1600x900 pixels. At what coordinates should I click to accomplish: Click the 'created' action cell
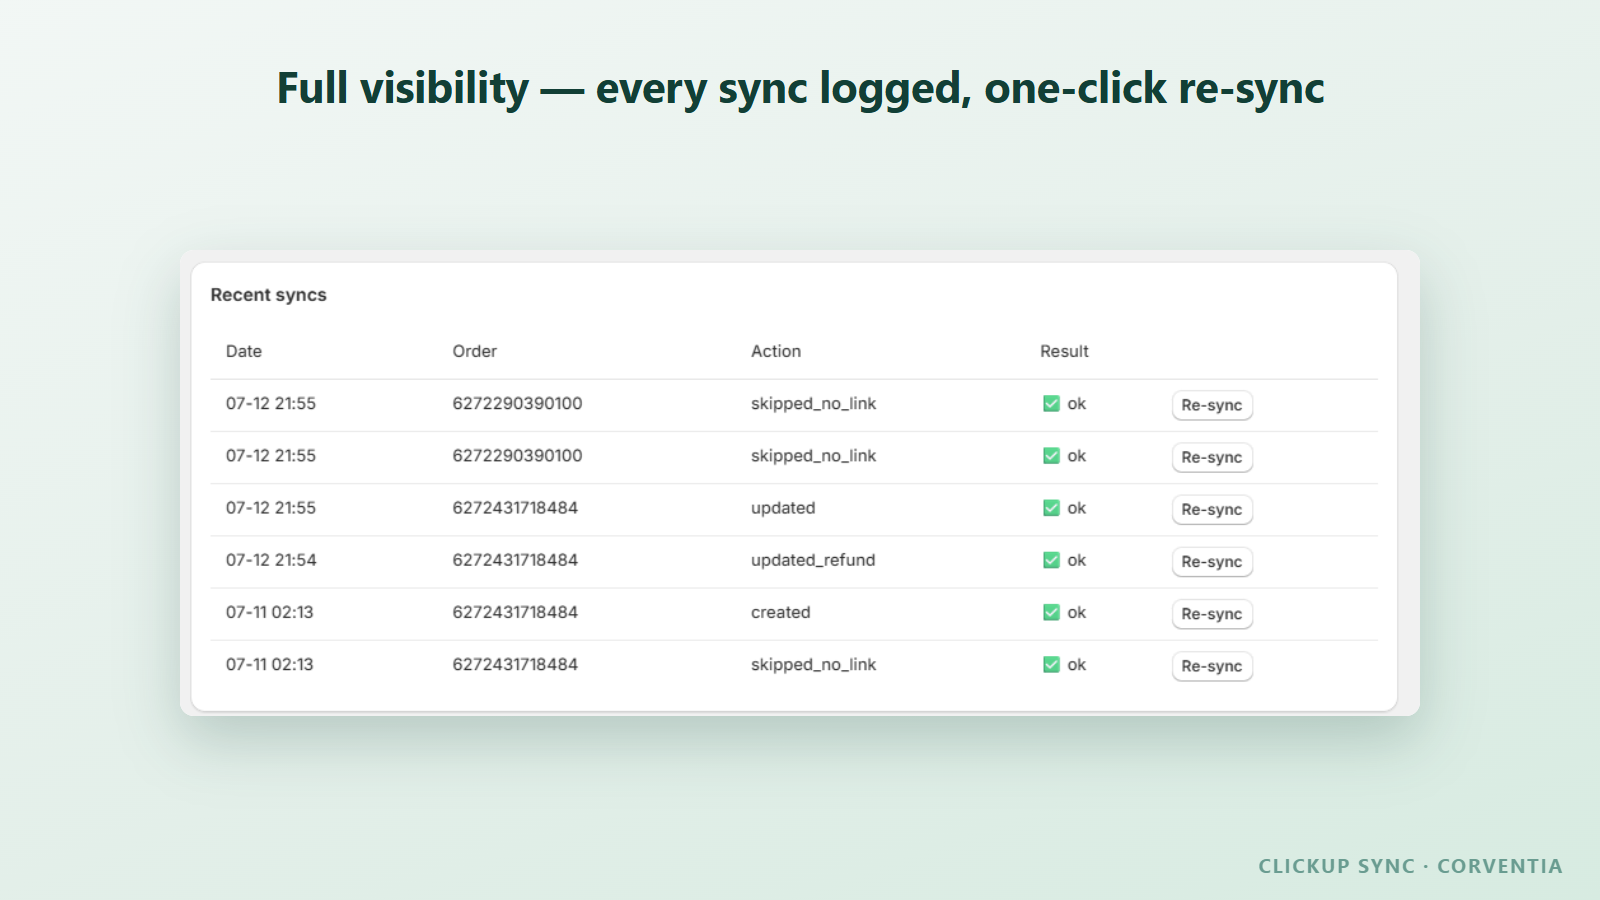click(781, 612)
